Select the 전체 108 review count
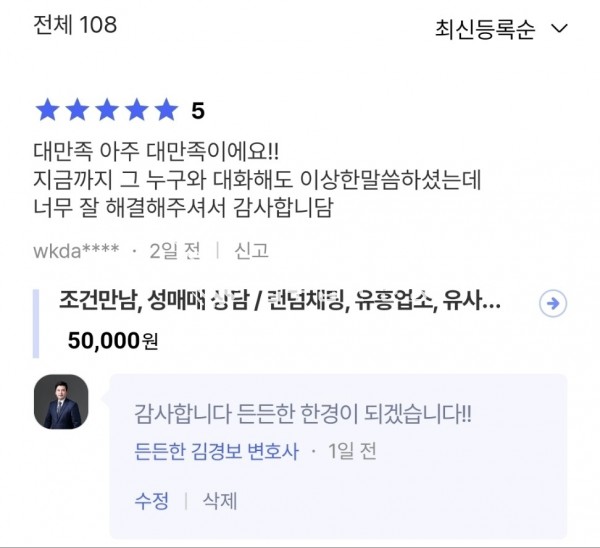This screenshot has height=548, width=600. pos(75,25)
